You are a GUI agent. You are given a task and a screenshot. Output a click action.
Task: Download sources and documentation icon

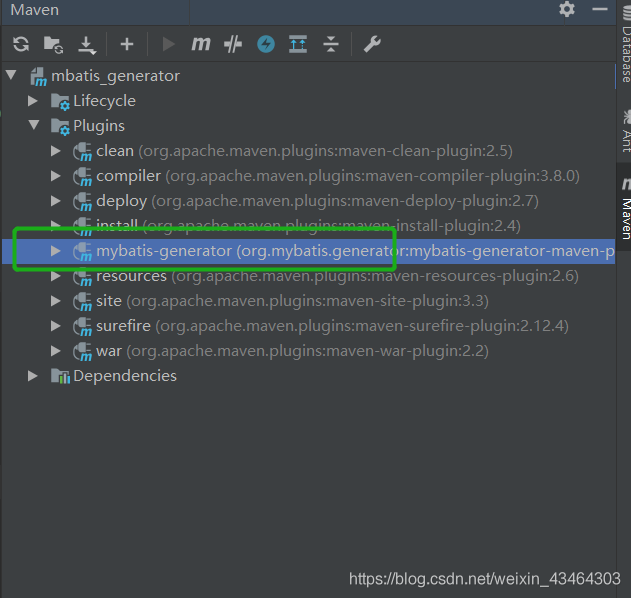coord(87,45)
